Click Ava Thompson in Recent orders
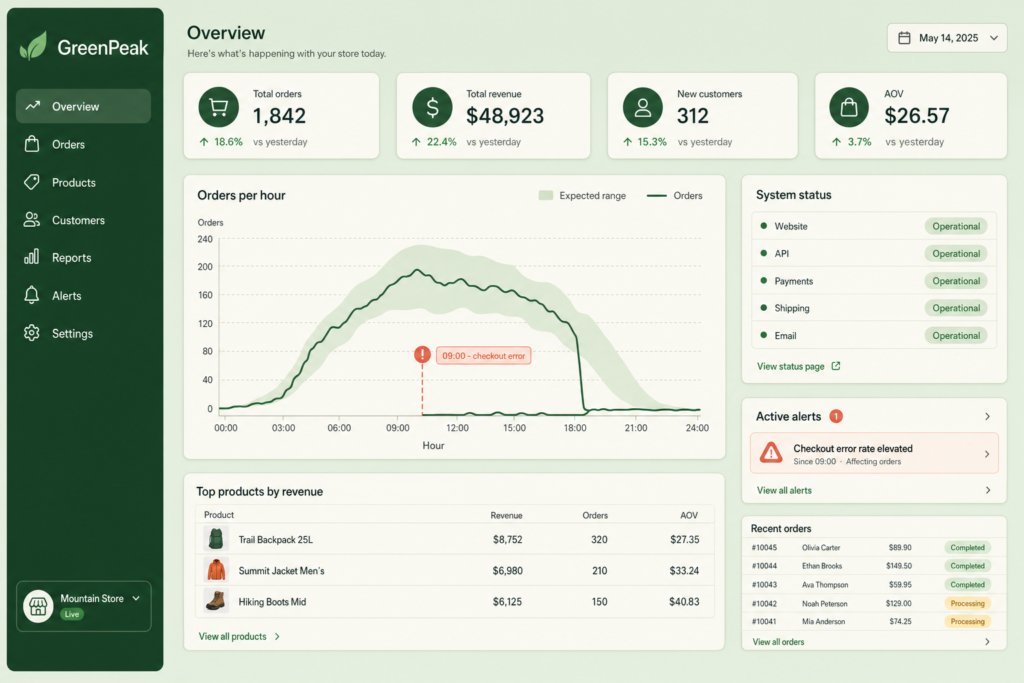1024x683 pixels. point(825,584)
